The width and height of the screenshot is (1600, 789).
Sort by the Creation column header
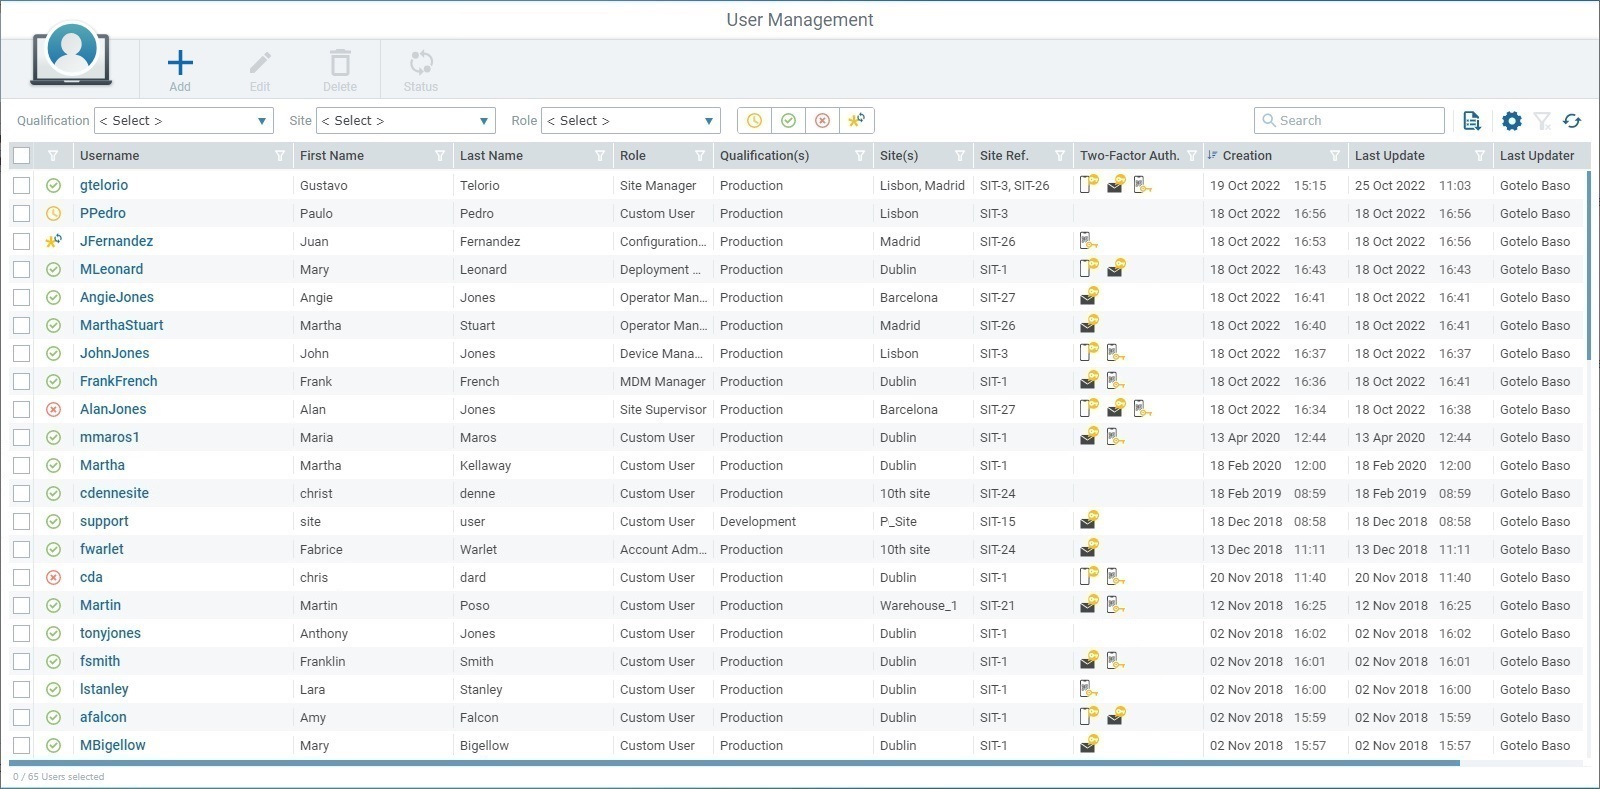[1247, 156]
